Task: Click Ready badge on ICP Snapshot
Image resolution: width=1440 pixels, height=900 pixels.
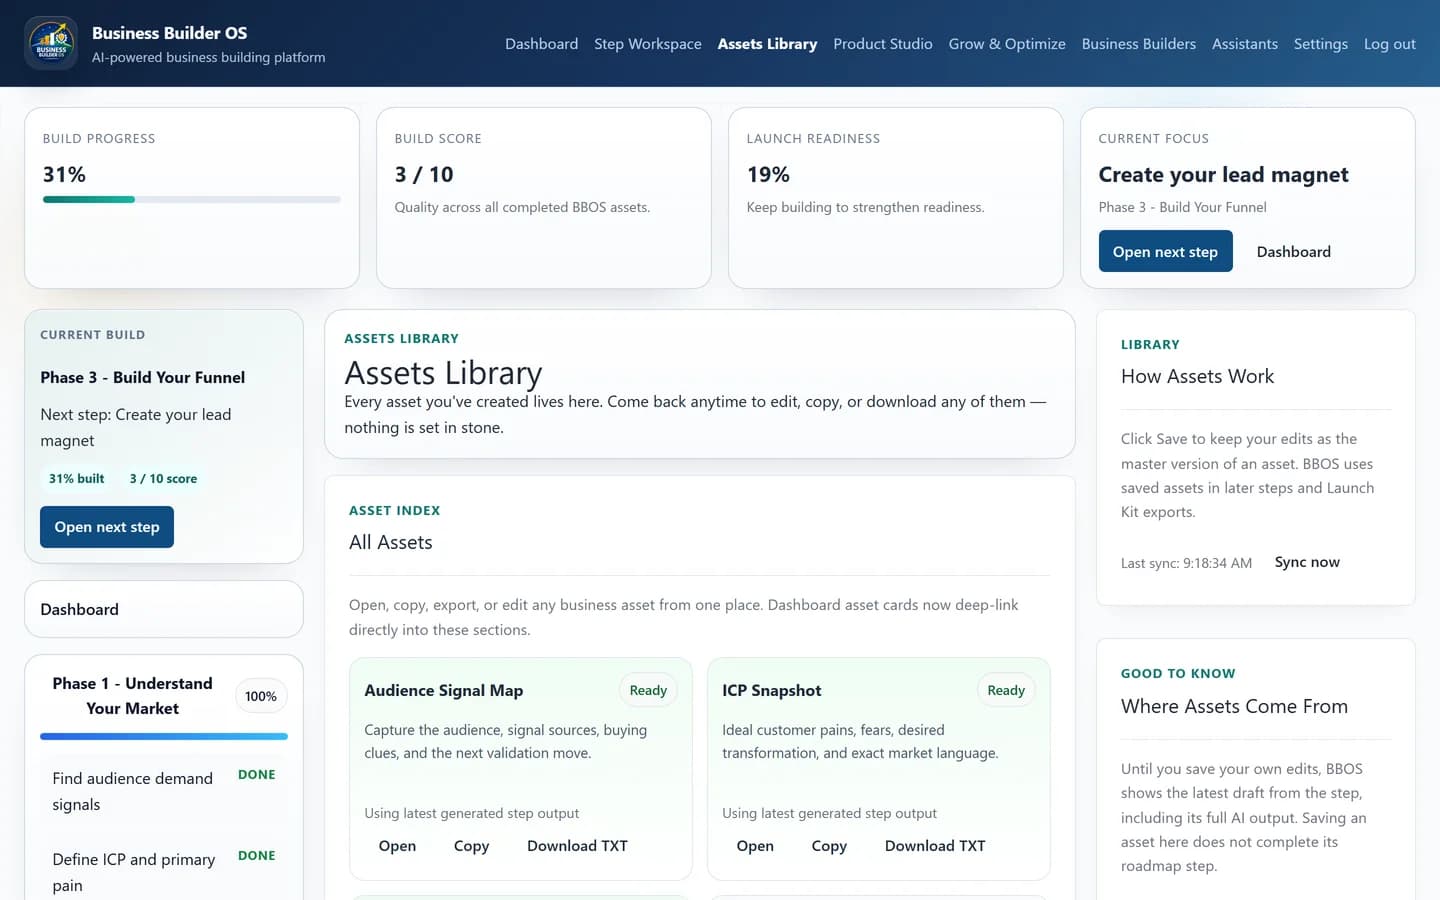Action: click(x=1006, y=690)
